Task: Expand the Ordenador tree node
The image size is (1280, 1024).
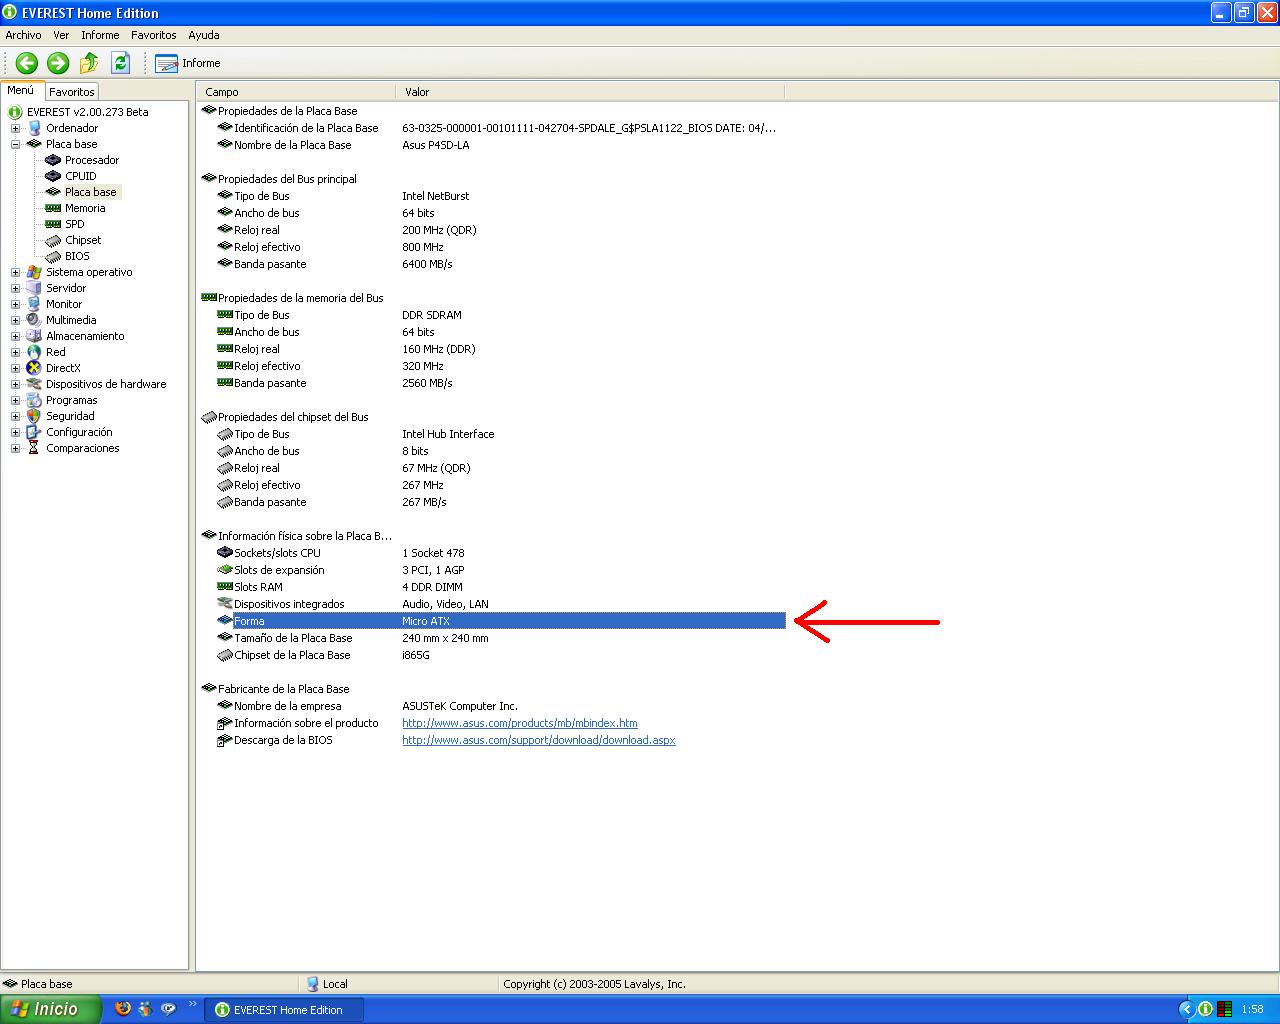Action: tap(15, 128)
